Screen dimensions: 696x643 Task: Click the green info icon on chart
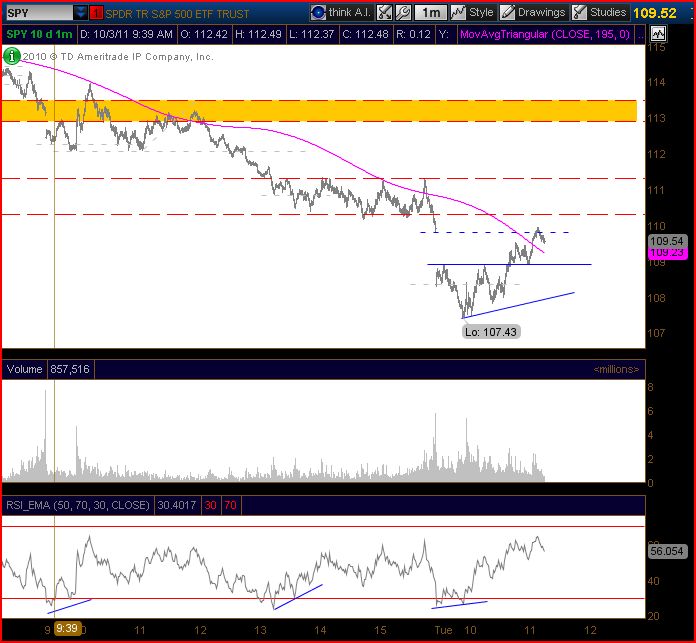[x=12, y=56]
